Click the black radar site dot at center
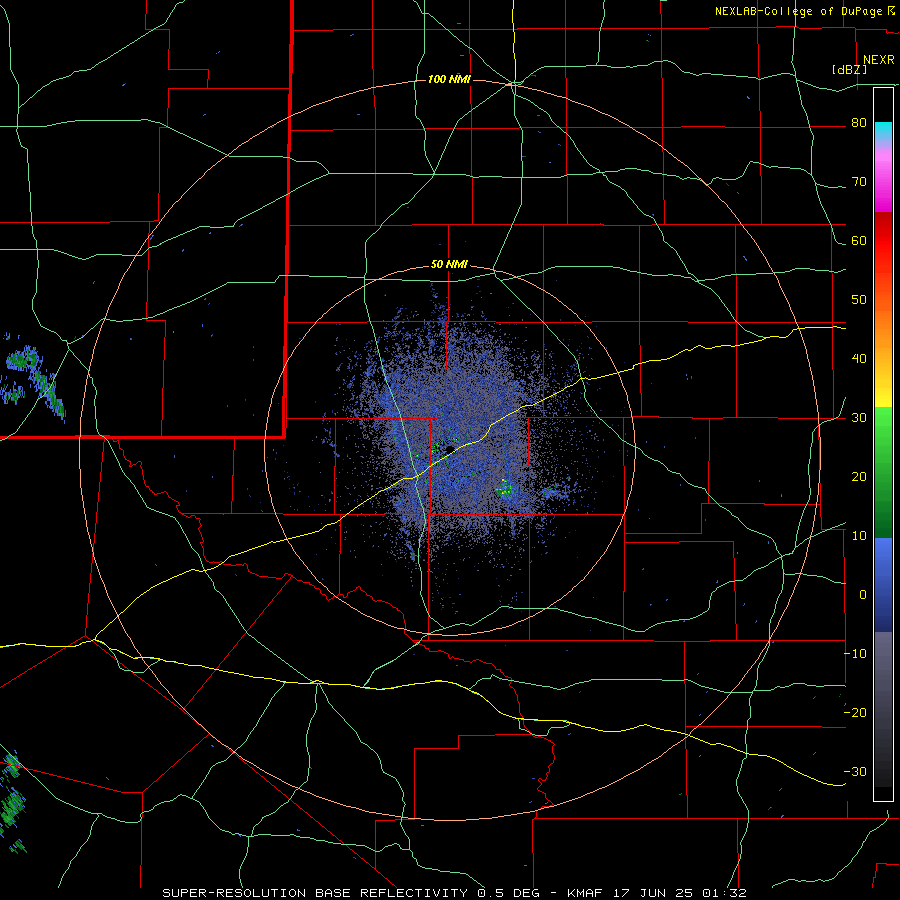This screenshot has width=900, height=900. pos(450,448)
